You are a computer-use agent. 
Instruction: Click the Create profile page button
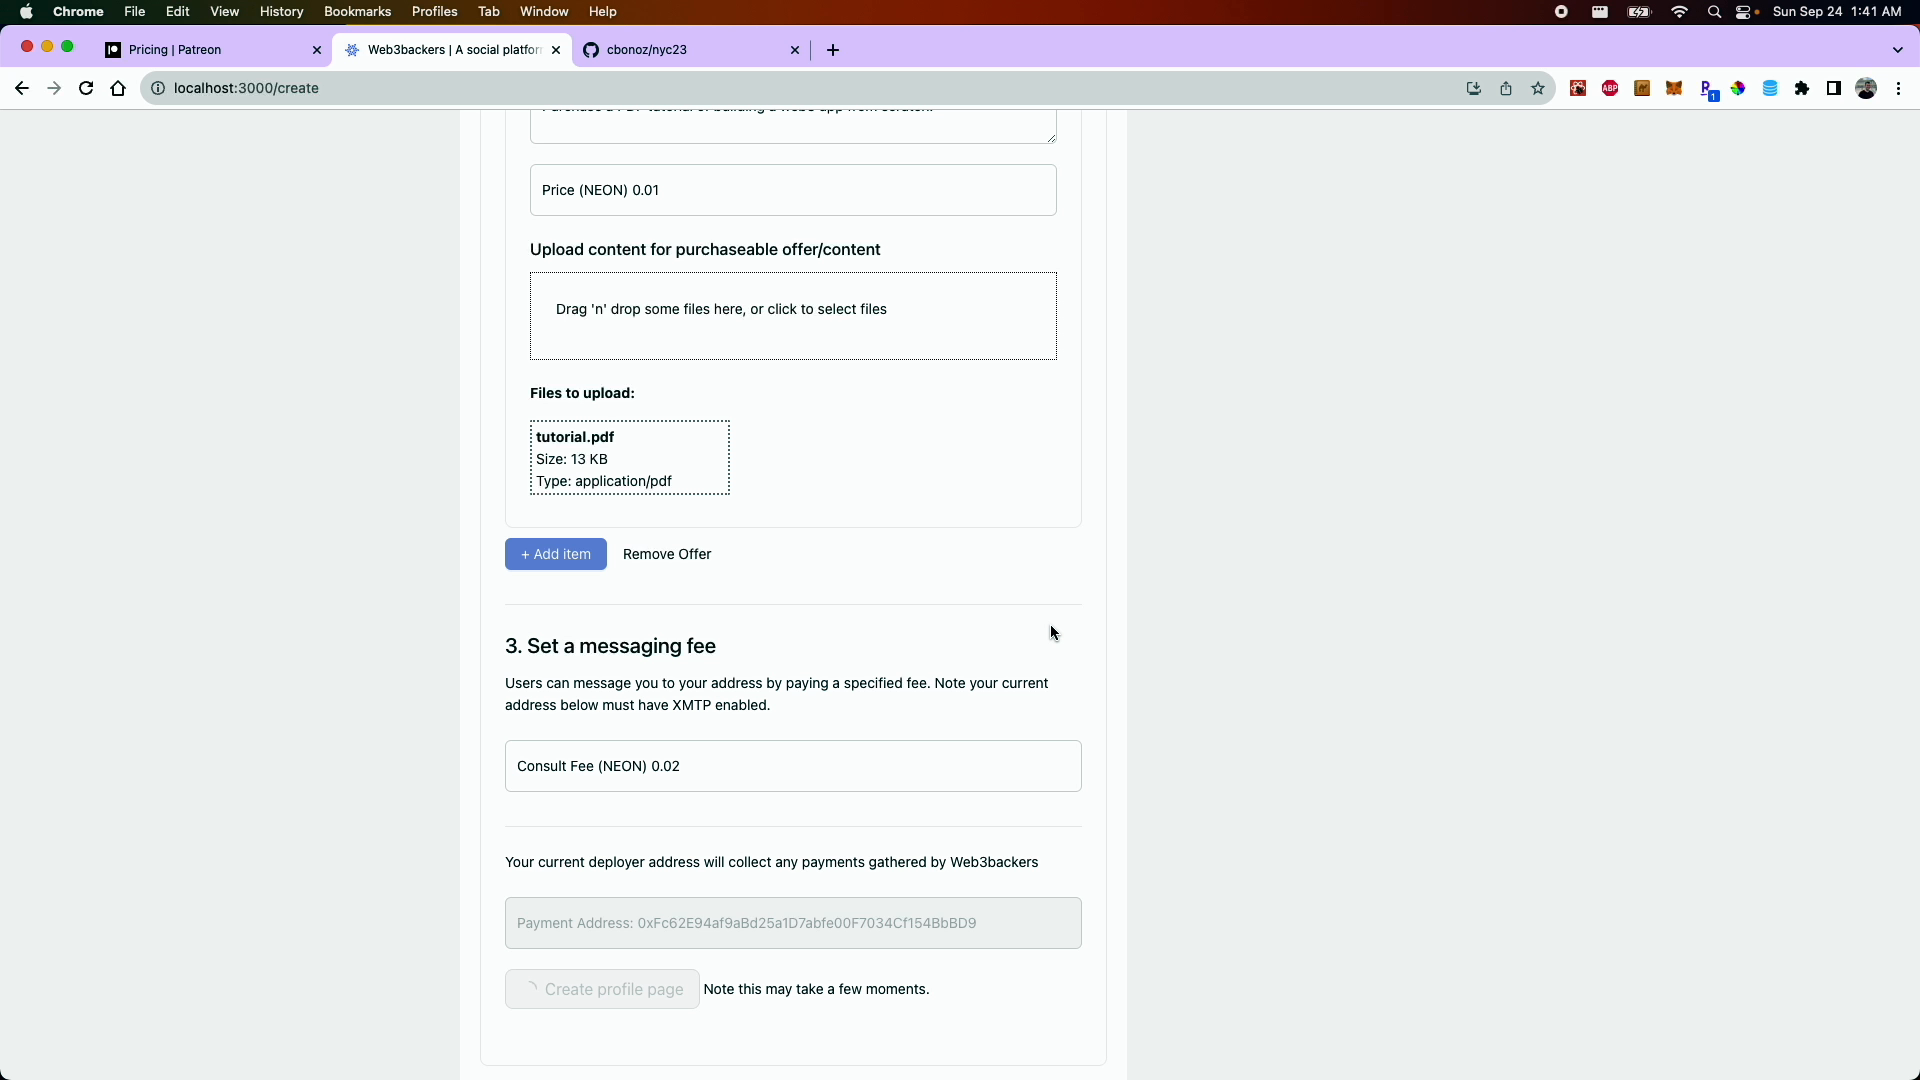pos(602,989)
